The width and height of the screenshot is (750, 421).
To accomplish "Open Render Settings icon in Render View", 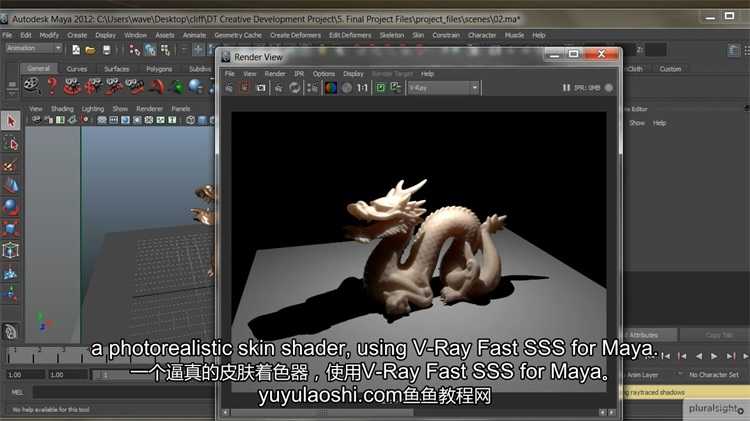I will tap(312, 88).
